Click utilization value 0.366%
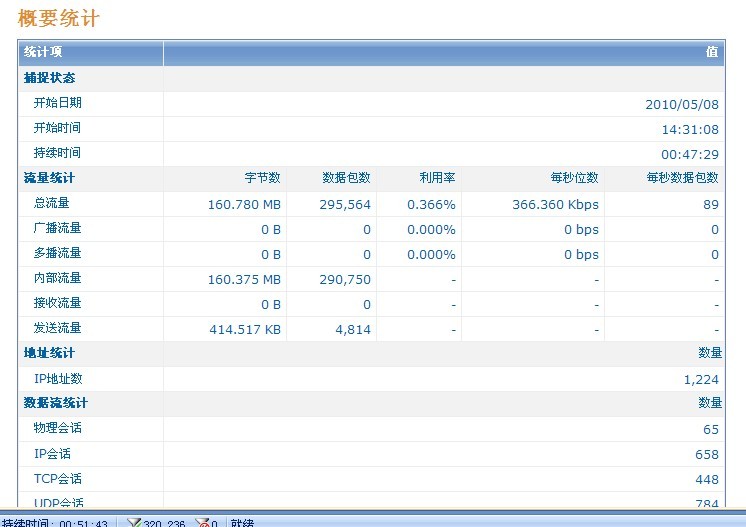Viewport: 746px width, 527px height. (431, 205)
